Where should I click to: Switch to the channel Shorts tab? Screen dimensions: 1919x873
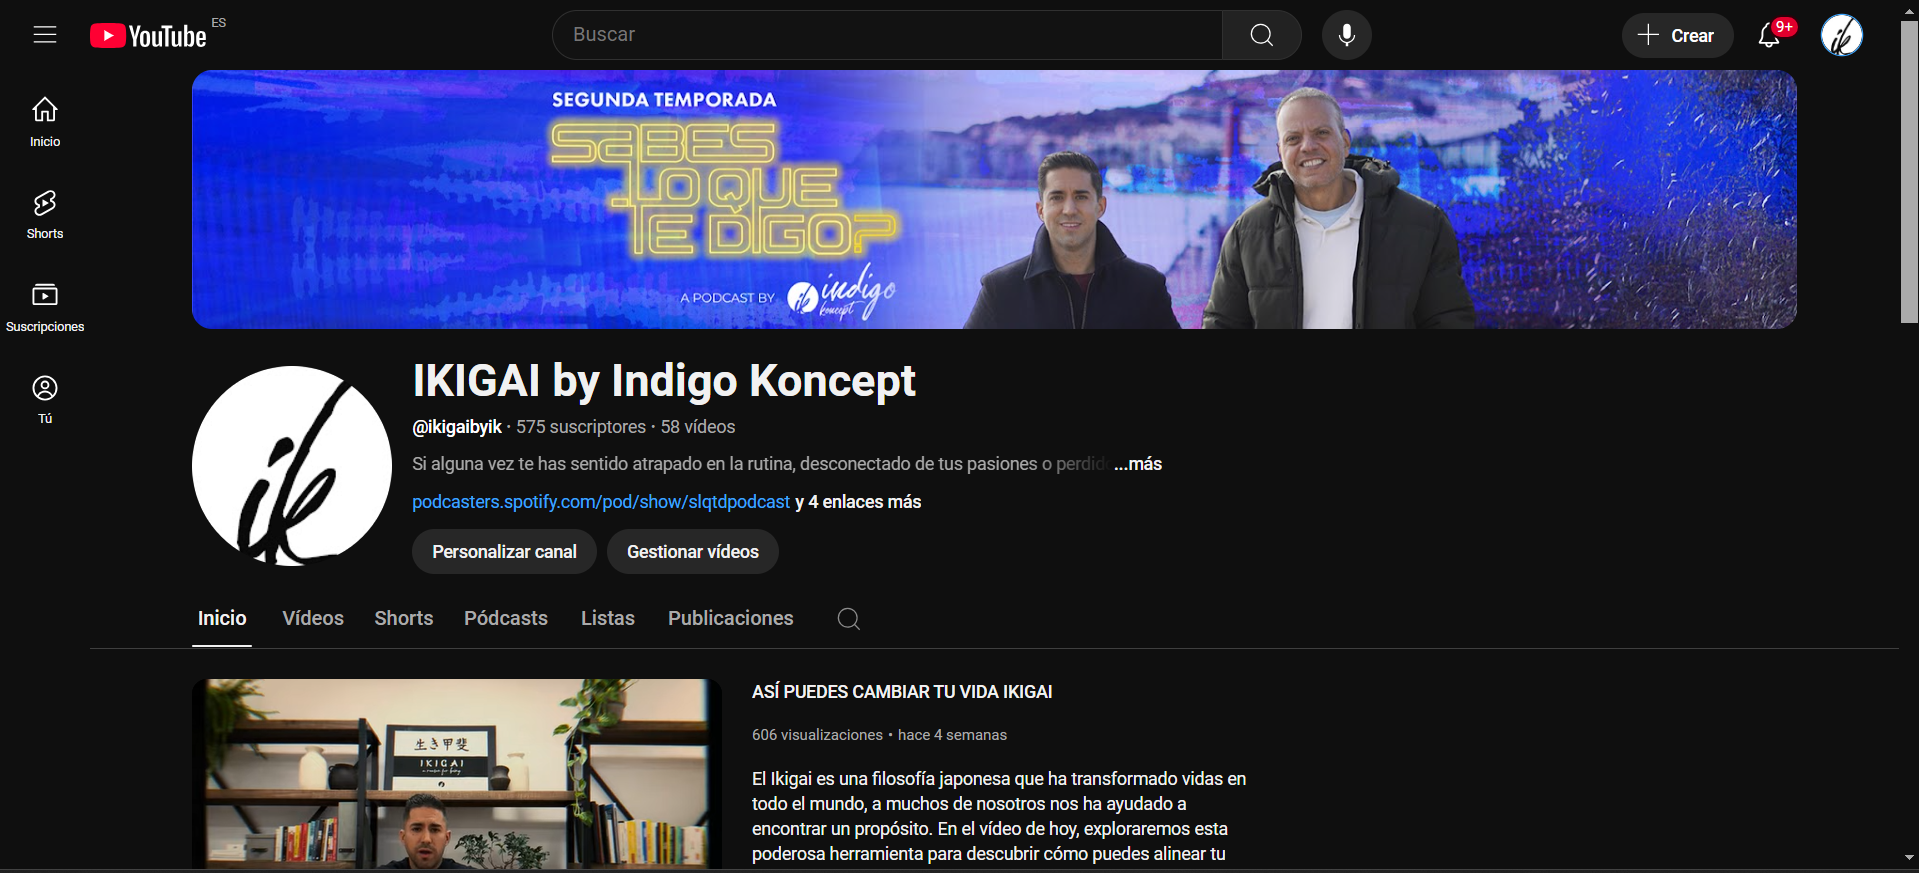[x=404, y=618]
